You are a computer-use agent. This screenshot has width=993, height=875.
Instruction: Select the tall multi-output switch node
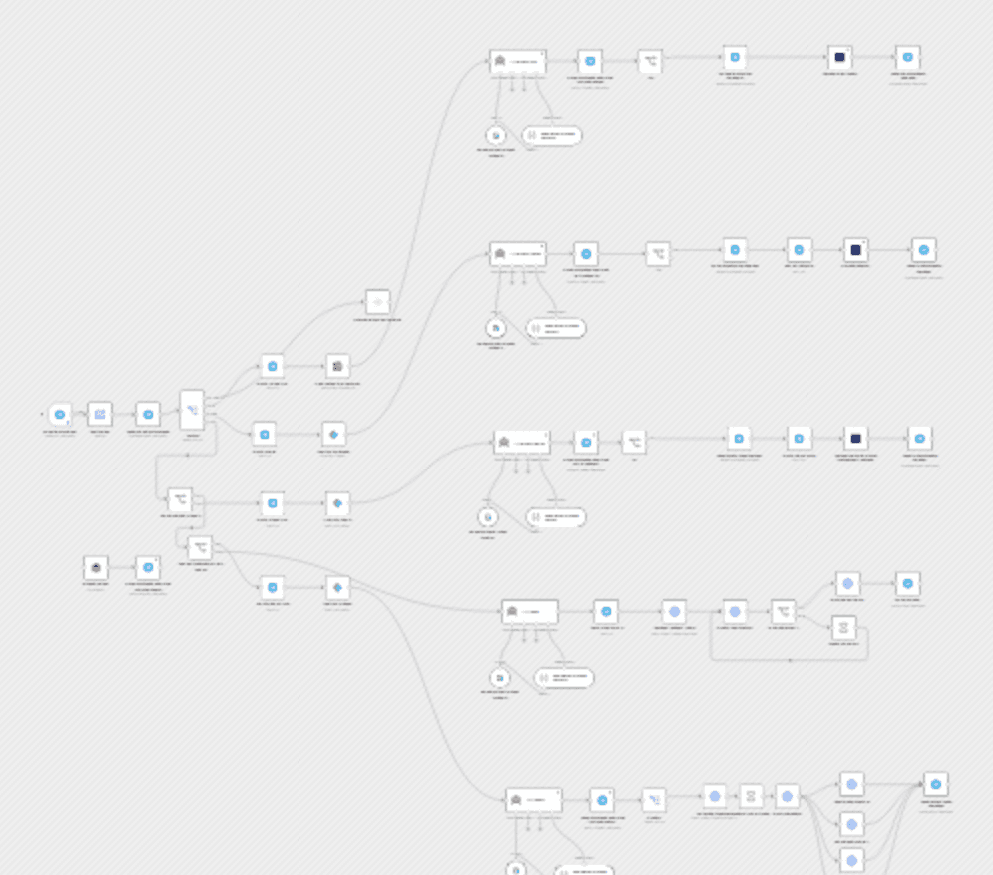point(192,410)
